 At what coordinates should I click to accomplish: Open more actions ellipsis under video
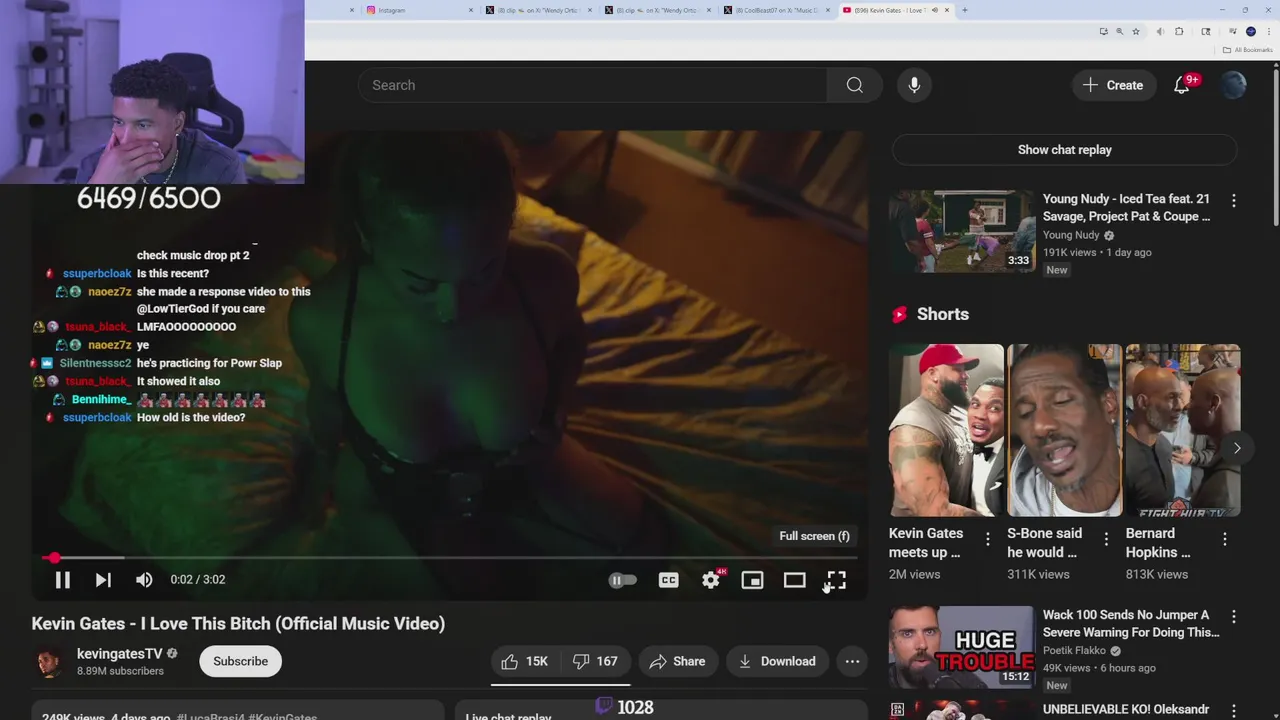pos(852,661)
